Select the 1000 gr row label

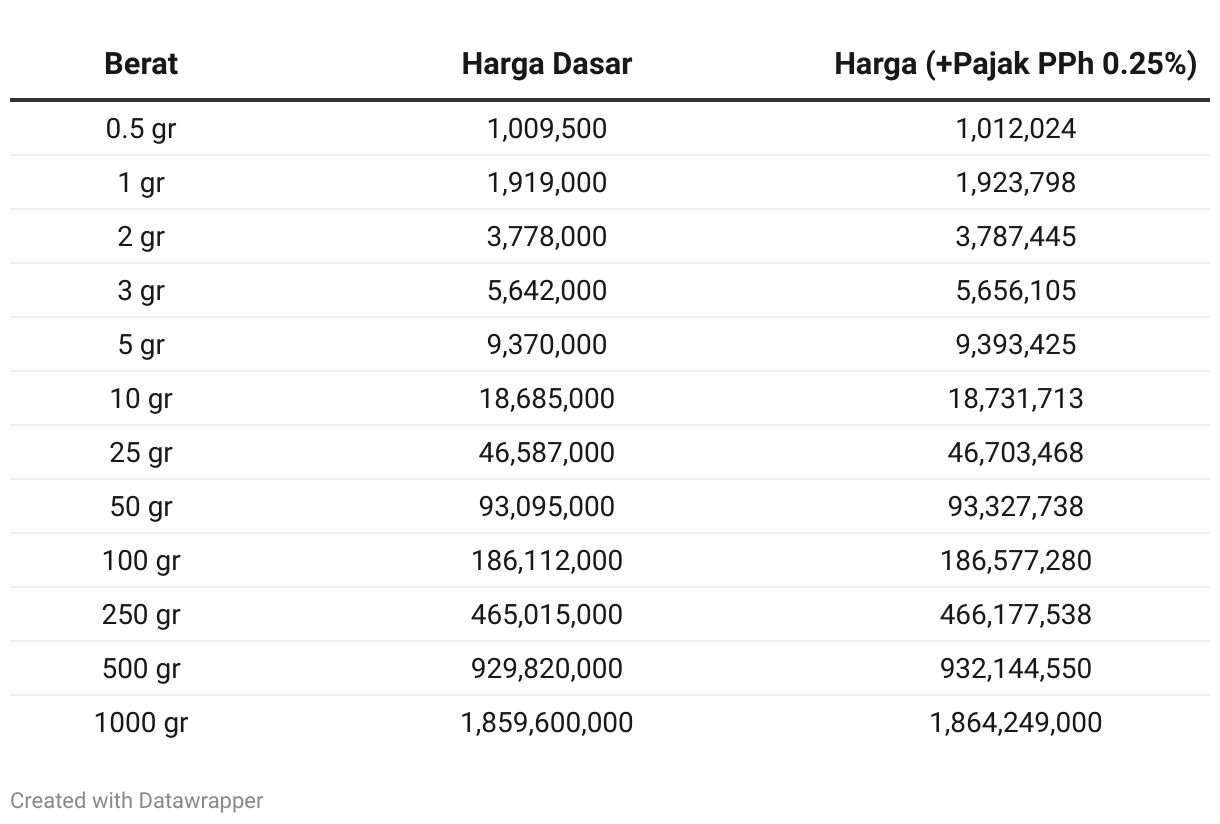(x=141, y=723)
